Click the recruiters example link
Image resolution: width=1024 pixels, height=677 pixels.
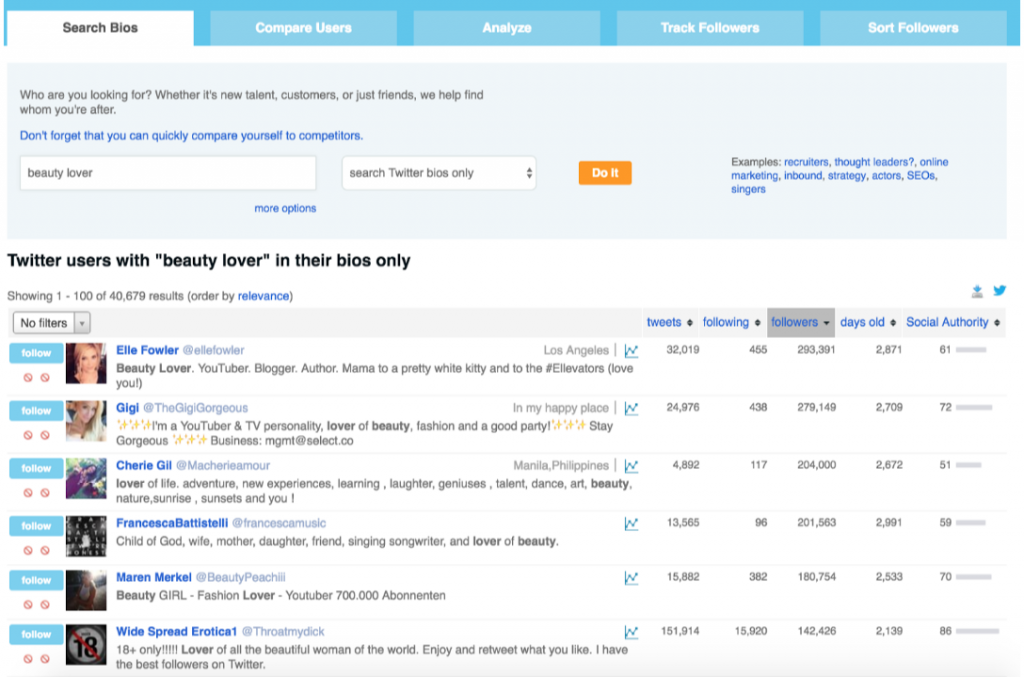(806, 162)
